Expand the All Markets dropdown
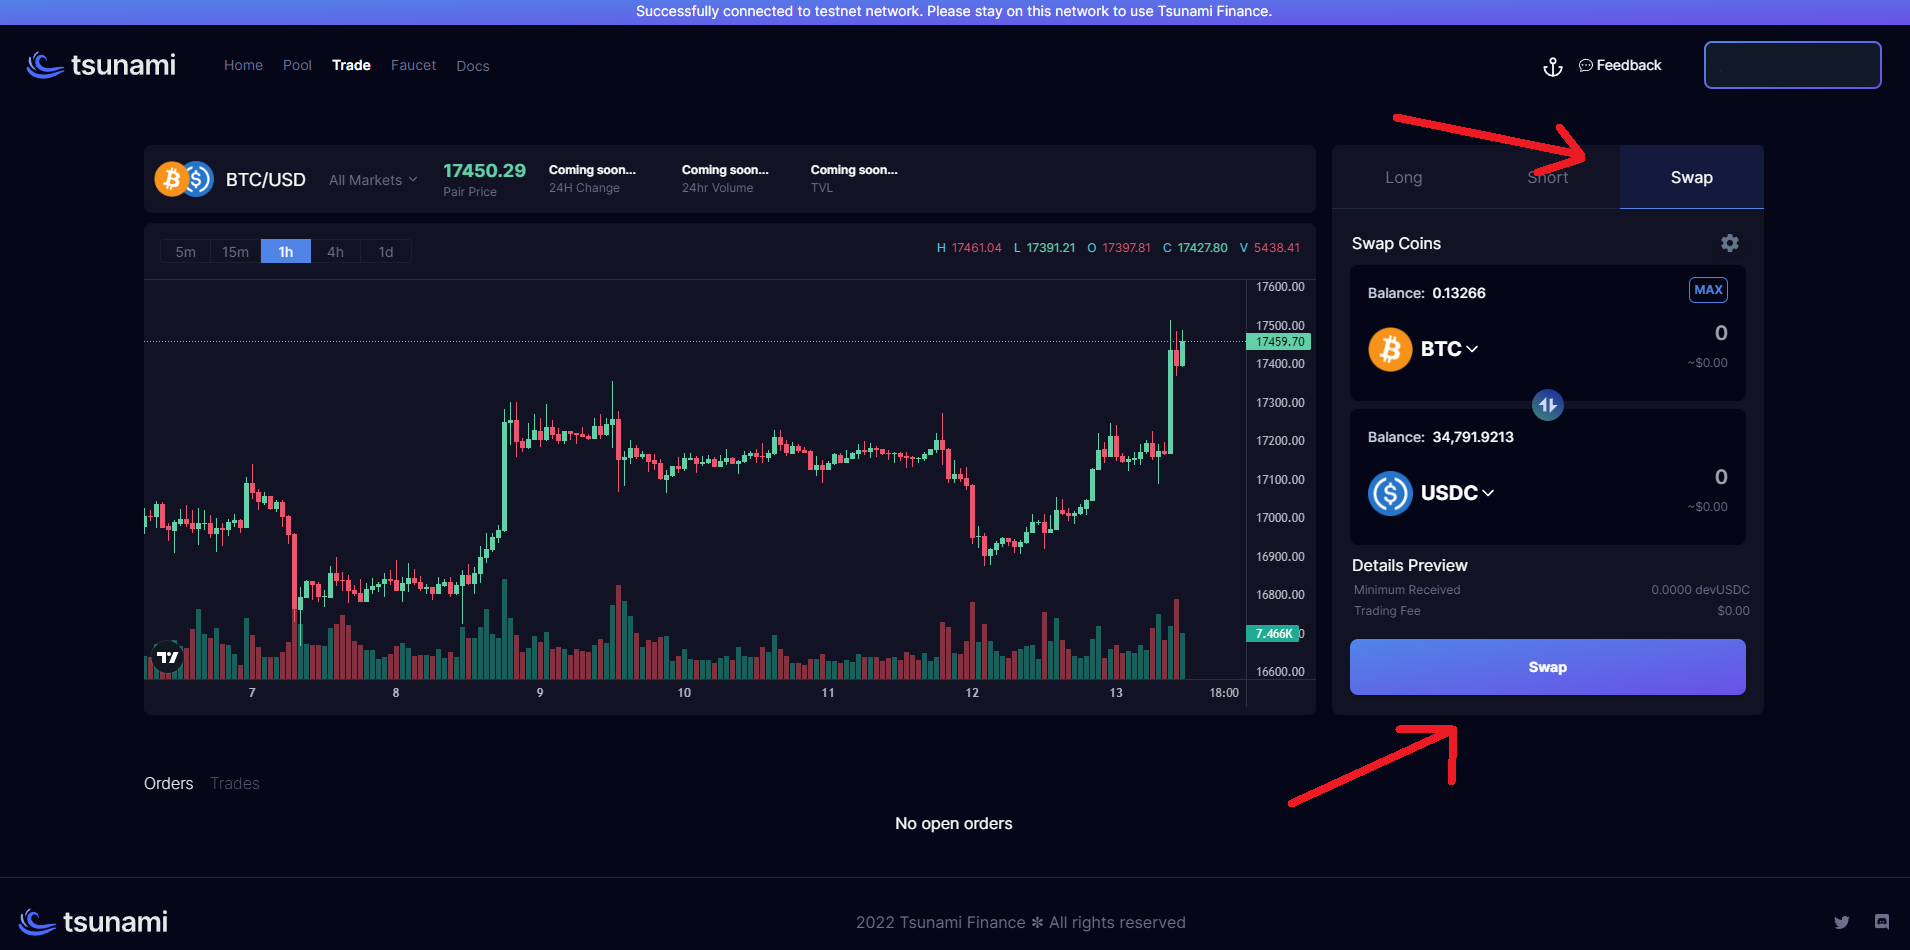Viewport: 1910px width, 950px height. pyautogui.click(x=373, y=180)
